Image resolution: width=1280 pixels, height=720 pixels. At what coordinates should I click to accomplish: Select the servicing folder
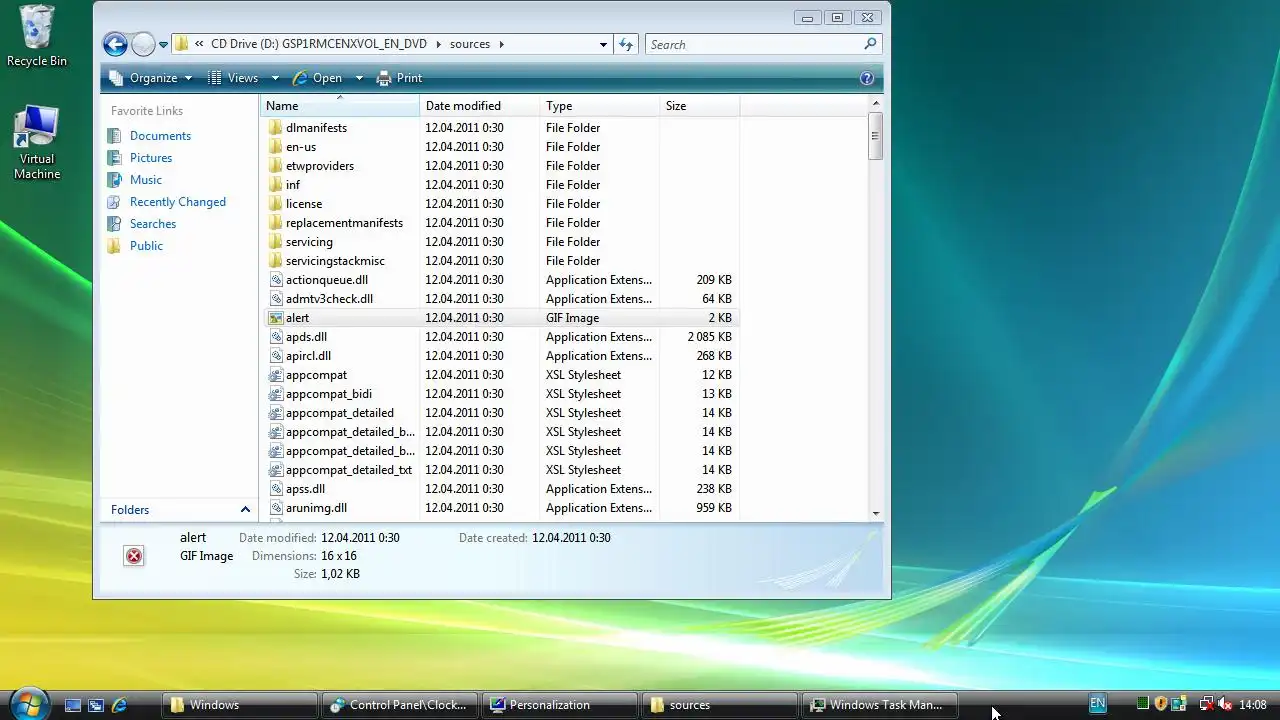pyautogui.click(x=309, y=242)
